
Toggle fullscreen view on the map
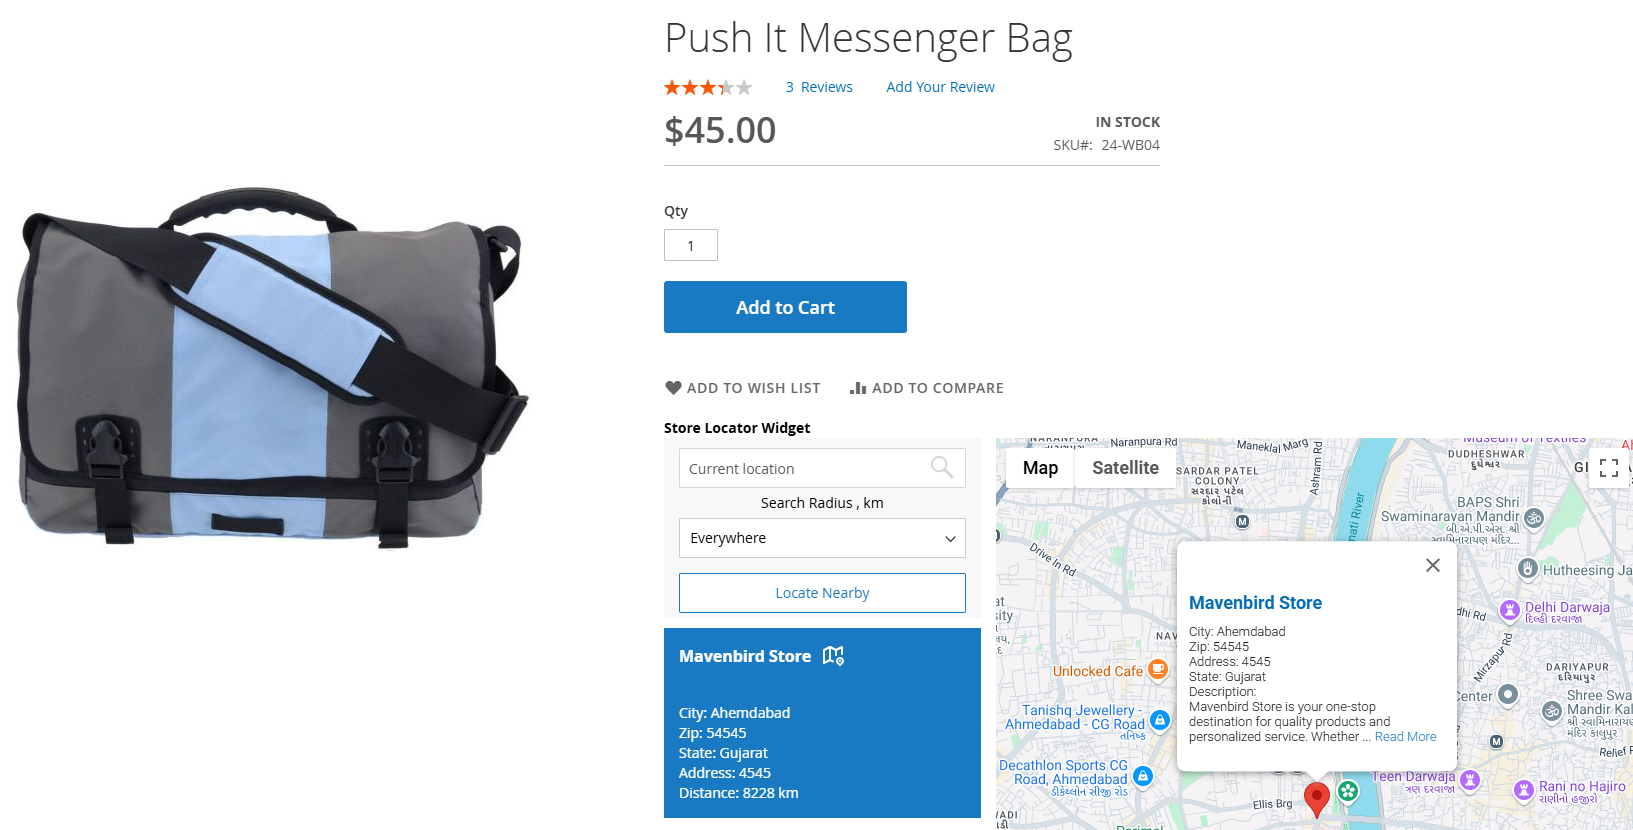click(x=1608, y=468)
